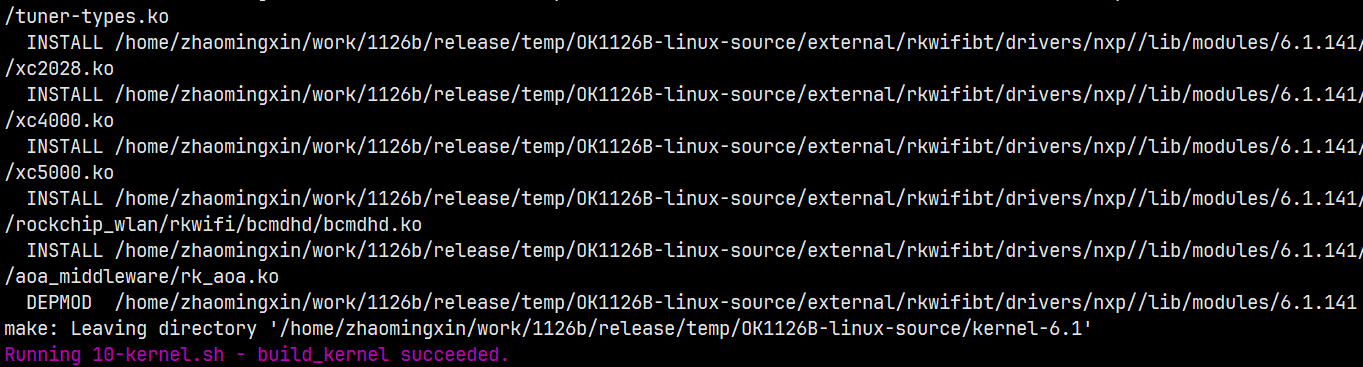
Task: Click INSTALL keyword on line before /xc5000.ko
Action: tap(65, 147)
